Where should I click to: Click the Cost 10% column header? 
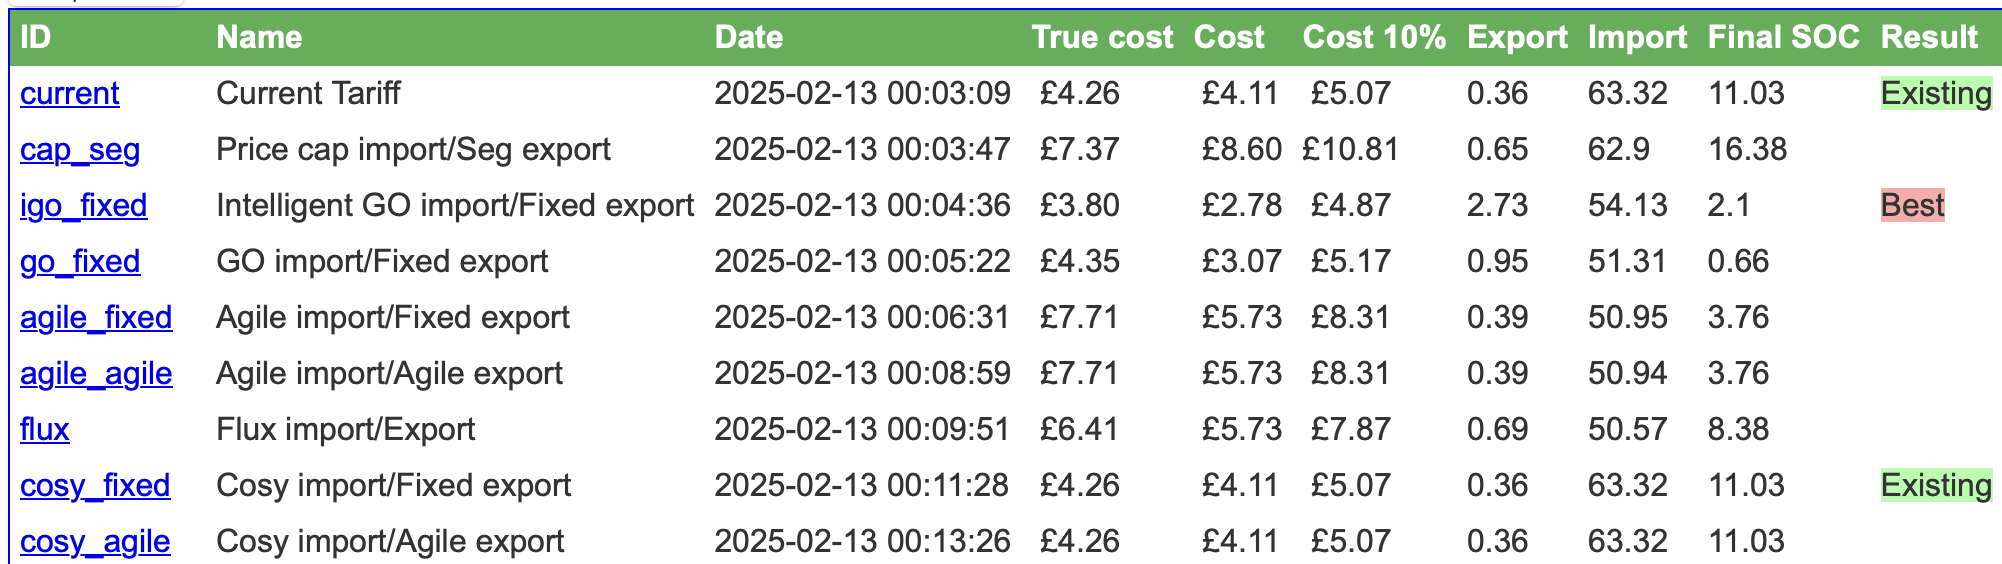(1374, 37)
